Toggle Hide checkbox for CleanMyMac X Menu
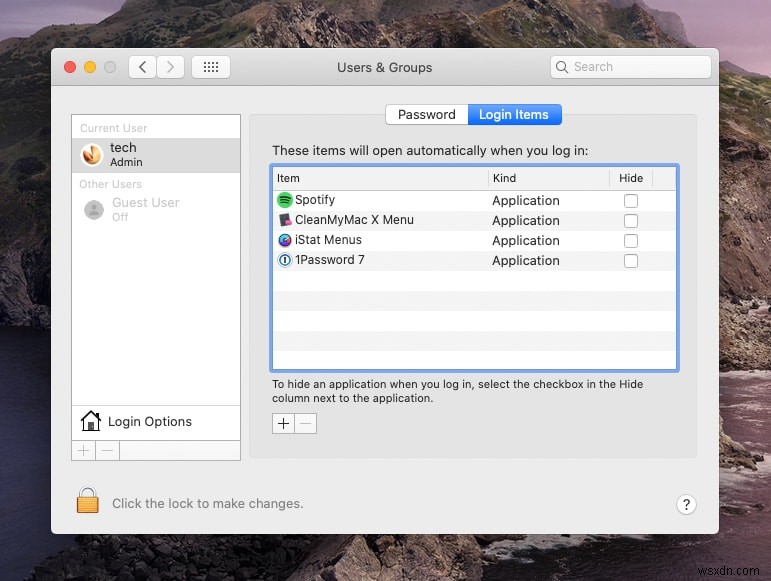 (631, 221)
